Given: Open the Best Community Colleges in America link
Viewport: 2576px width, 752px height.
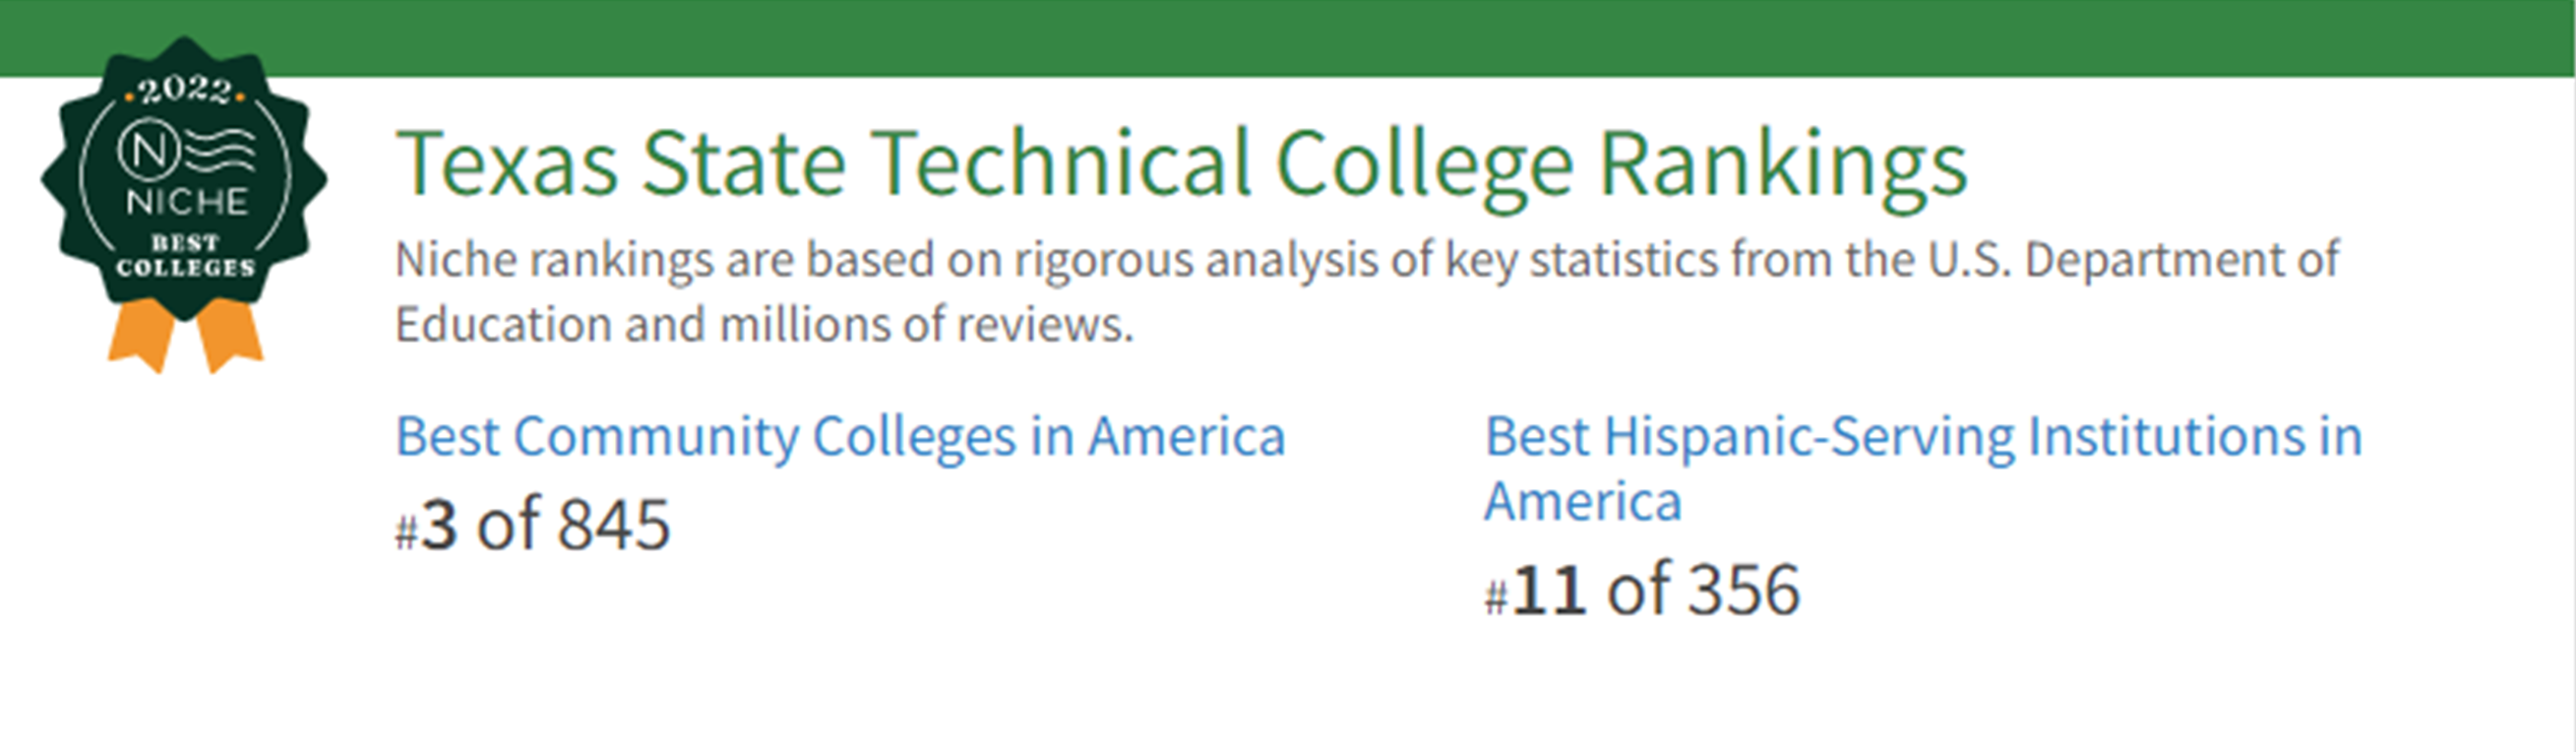Looking at the screenshot, I should coord(840,437).
